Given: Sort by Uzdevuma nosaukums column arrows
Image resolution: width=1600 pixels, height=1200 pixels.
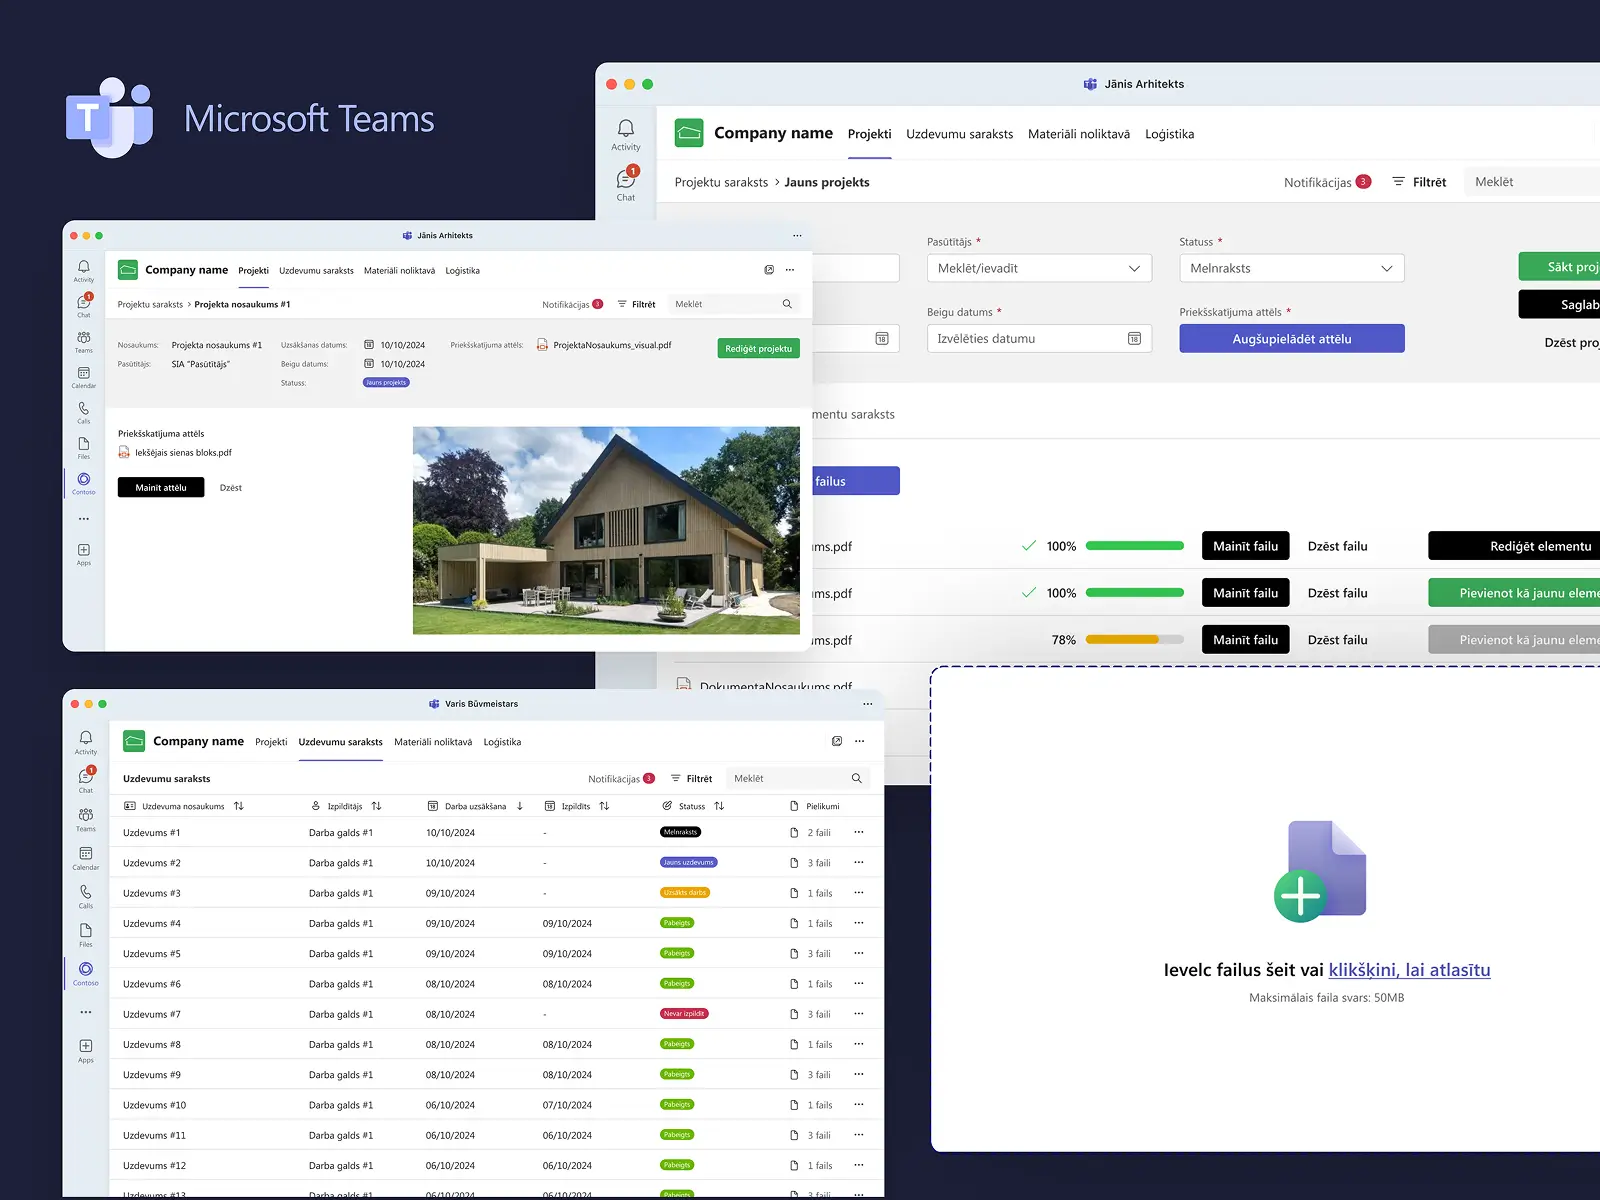Looking at the screenshot, I should pyautogui.click(x=239, y=806).
